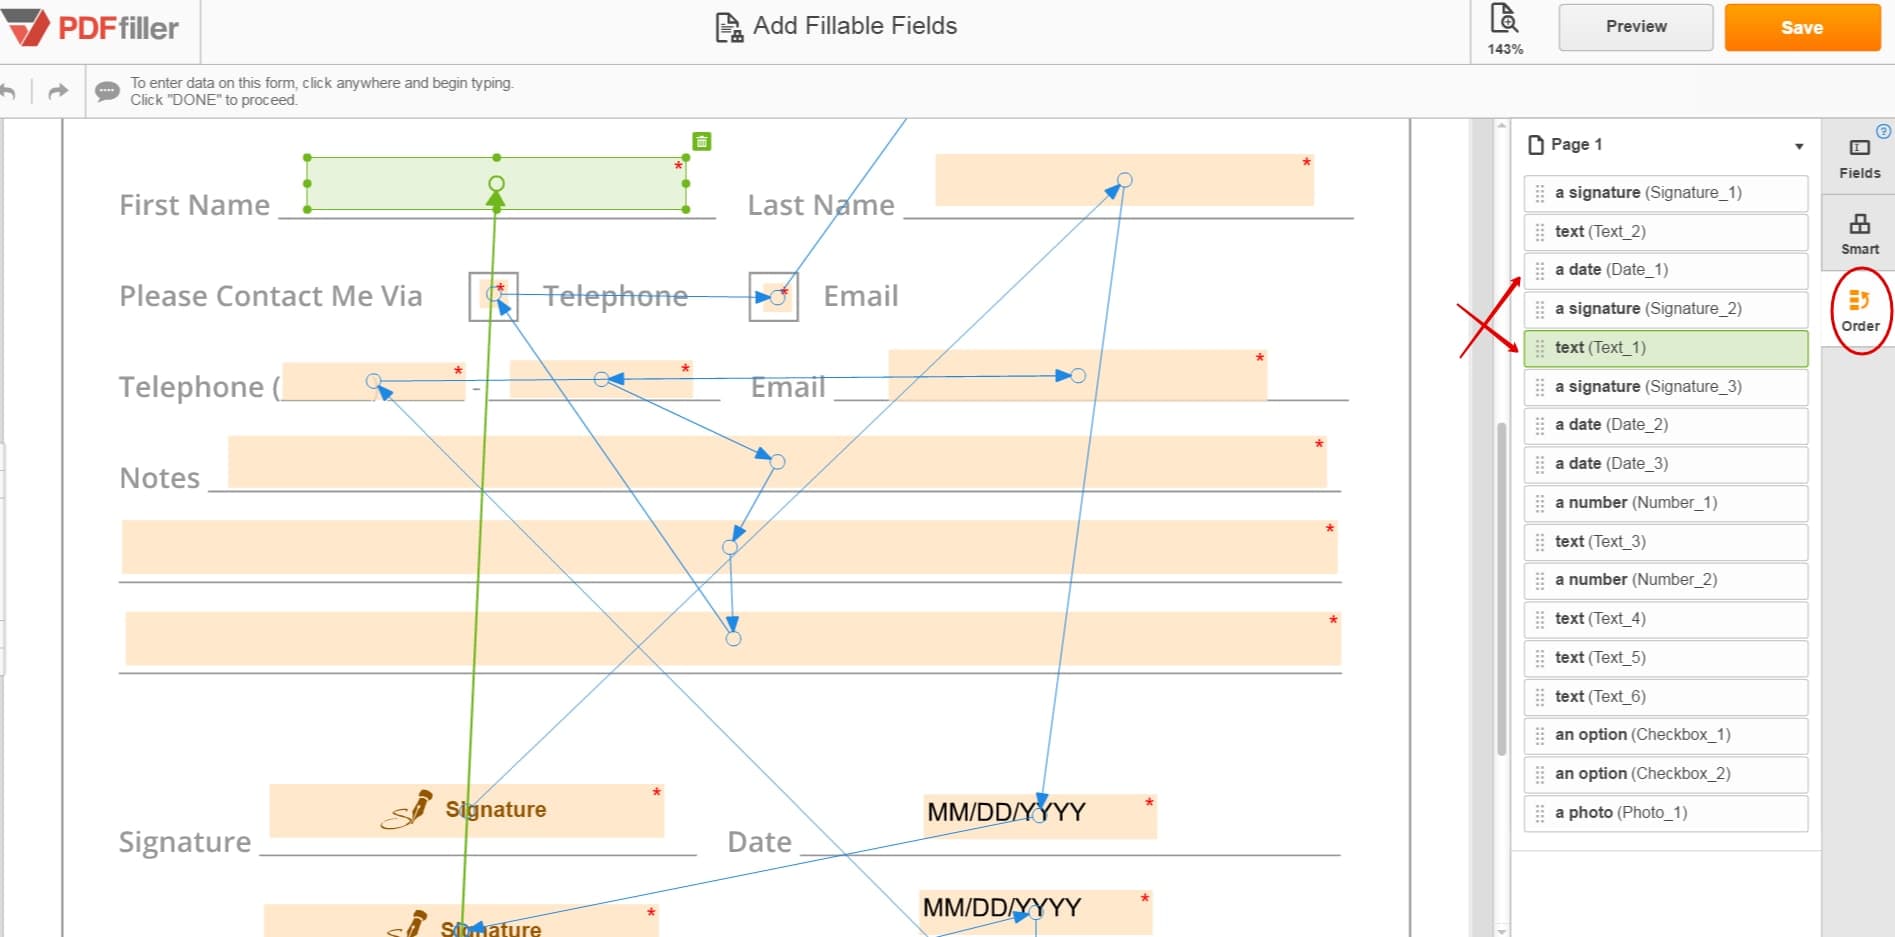Click the Page 1 document icon
This screenshot has width=1895, height=937.
click(1536, 145)
